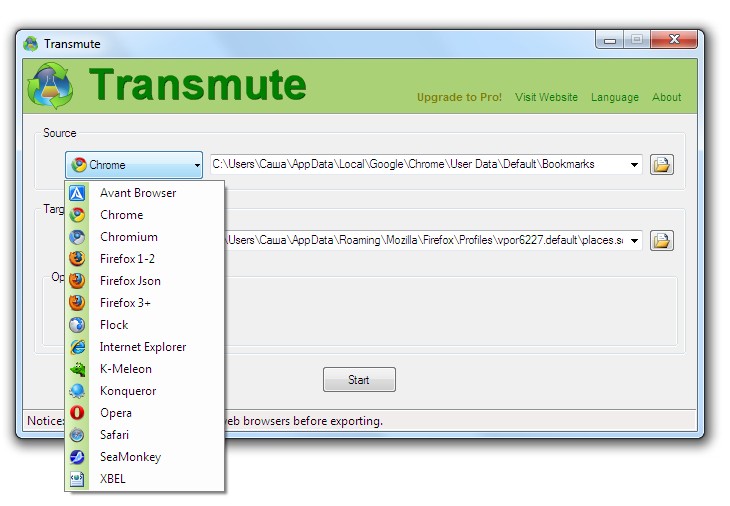Image resolution: width=730 pixels, height=506 pixels.
Task: Select Safari from the list
Action: 144,435
